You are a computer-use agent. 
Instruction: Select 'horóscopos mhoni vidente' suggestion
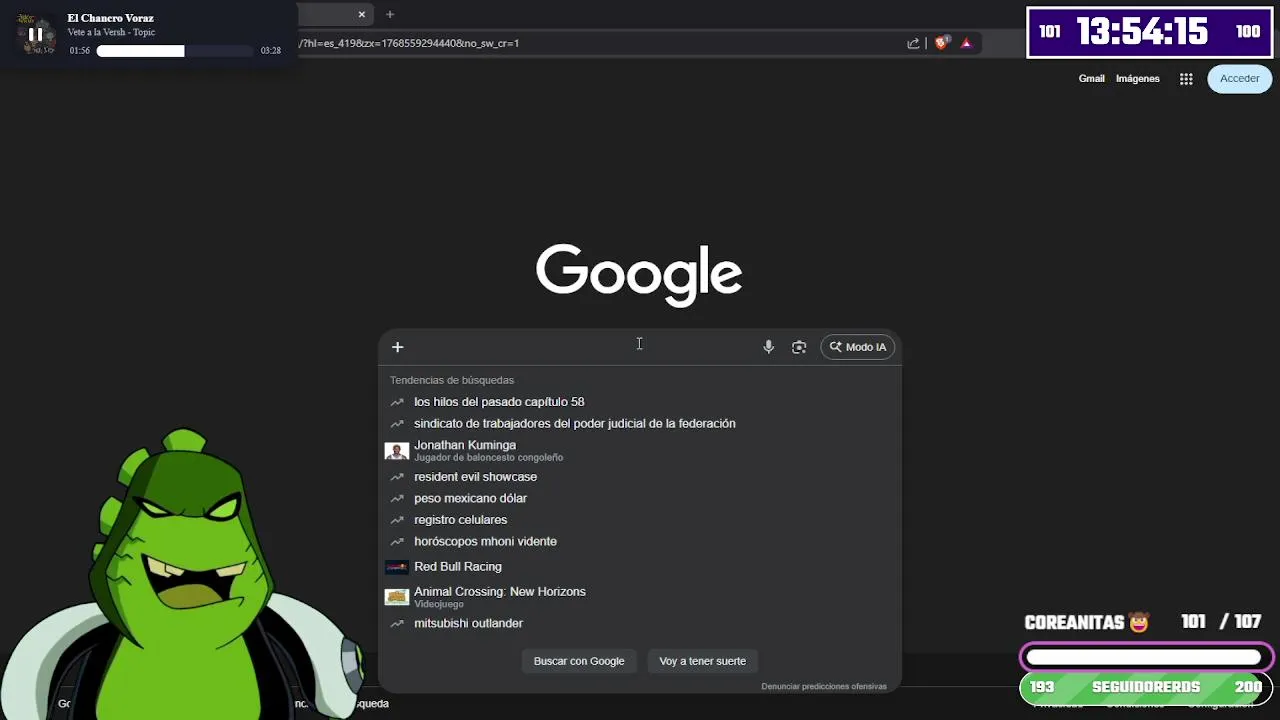coord(640,542)
